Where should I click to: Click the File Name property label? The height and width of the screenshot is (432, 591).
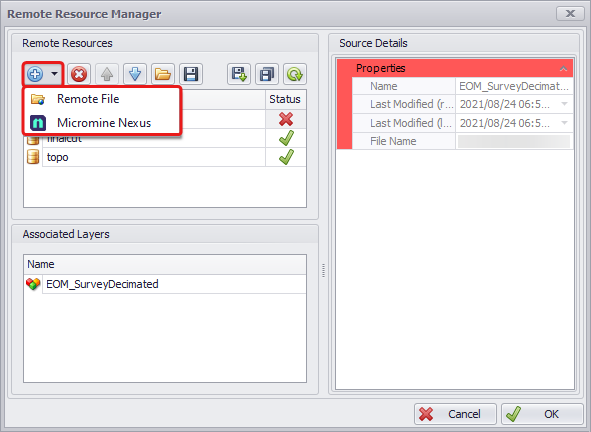393,141
